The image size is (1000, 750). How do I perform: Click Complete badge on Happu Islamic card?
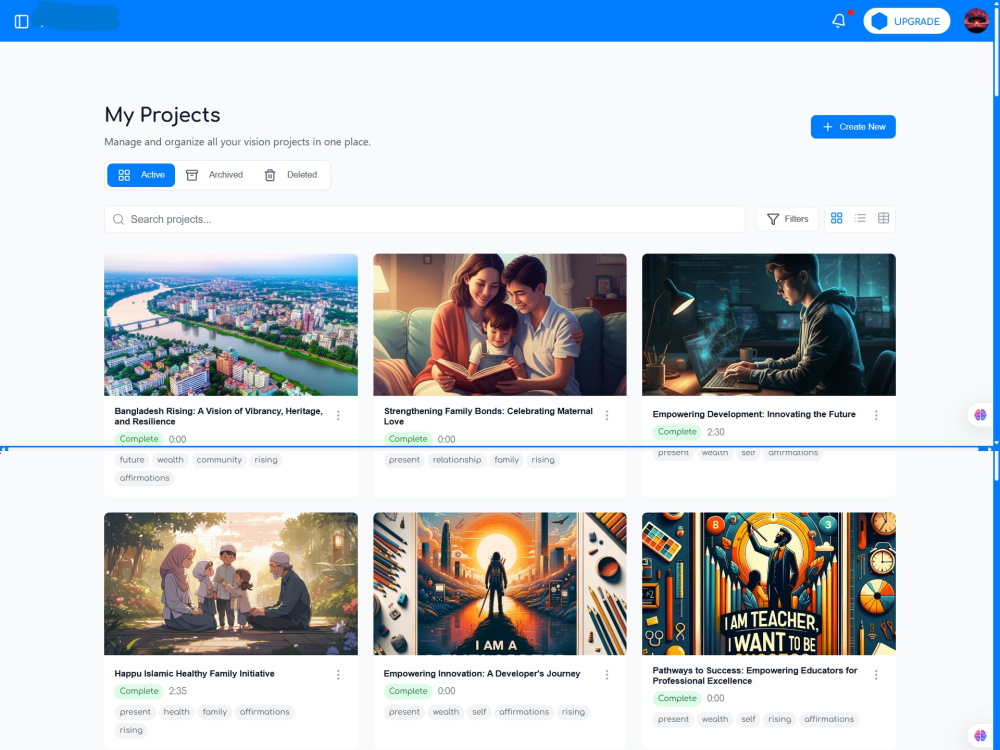click(139, 691)
